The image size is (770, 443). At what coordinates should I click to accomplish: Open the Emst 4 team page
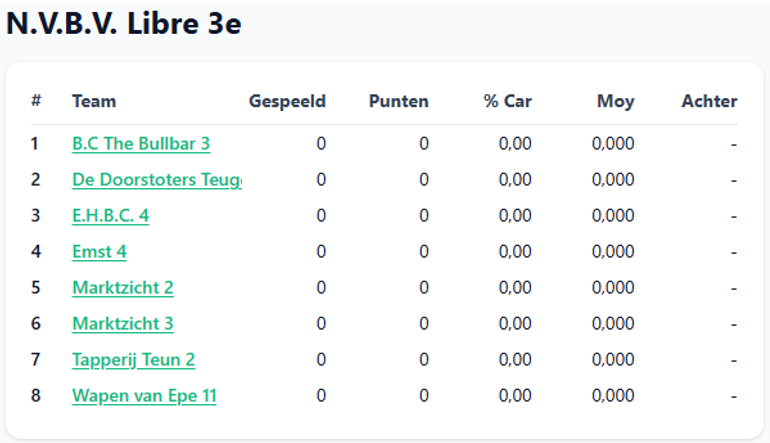pos(99,252)
